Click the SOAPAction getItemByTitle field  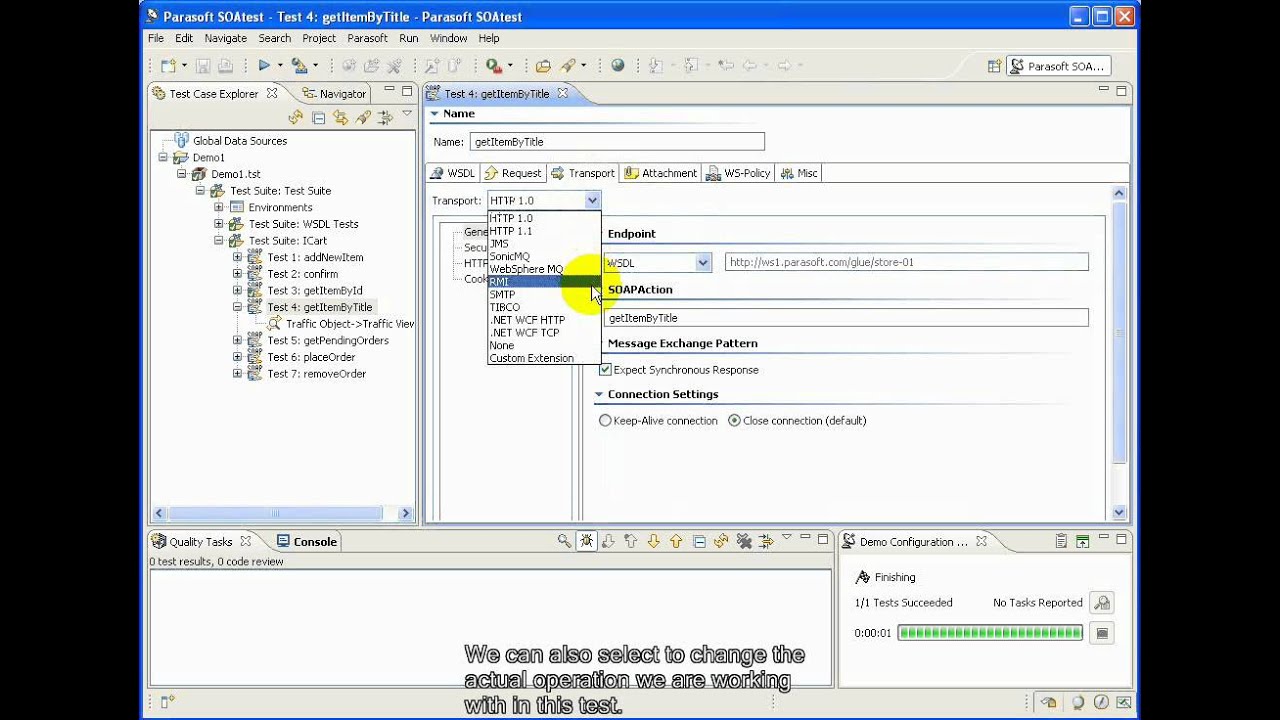(x=846, y=318)
